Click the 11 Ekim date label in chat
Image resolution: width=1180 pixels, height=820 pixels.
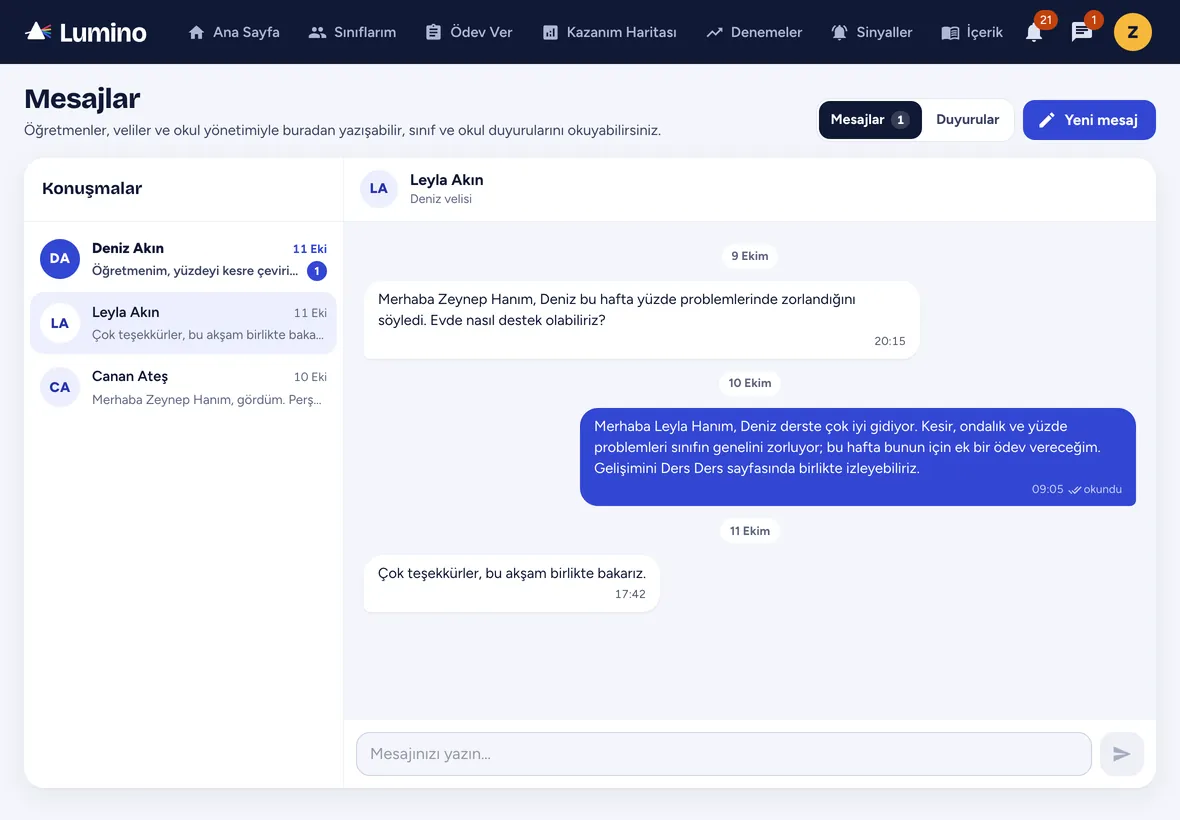tap(750, 531)
